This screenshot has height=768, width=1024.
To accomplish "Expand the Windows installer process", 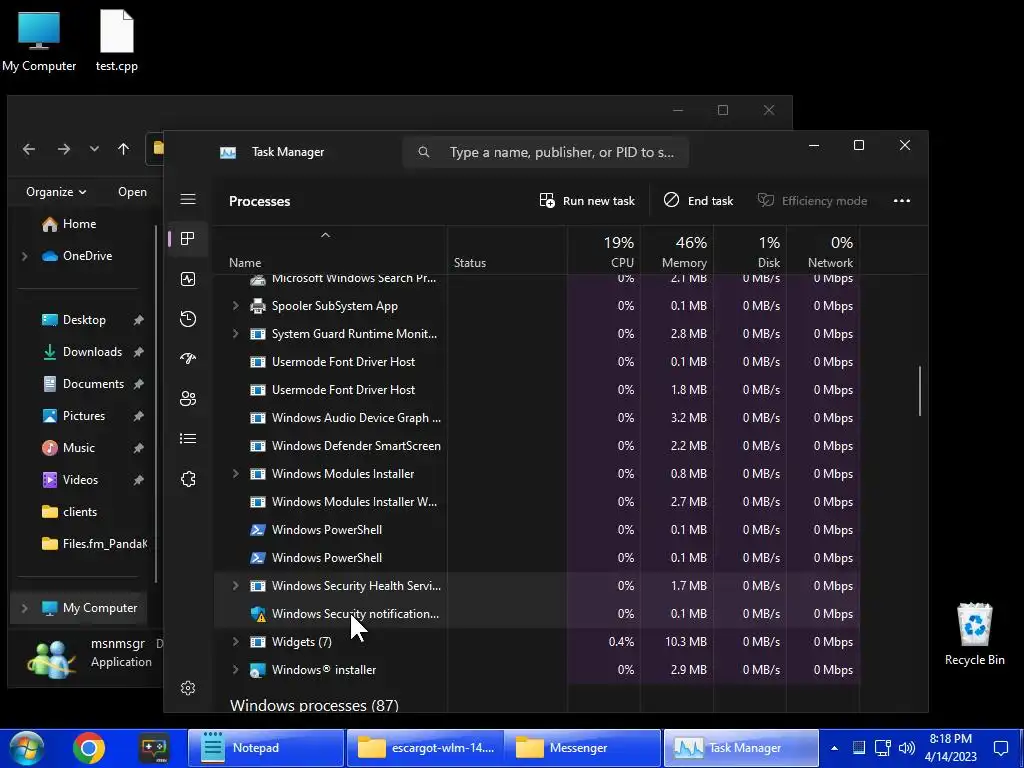I will tap(236, 670).
